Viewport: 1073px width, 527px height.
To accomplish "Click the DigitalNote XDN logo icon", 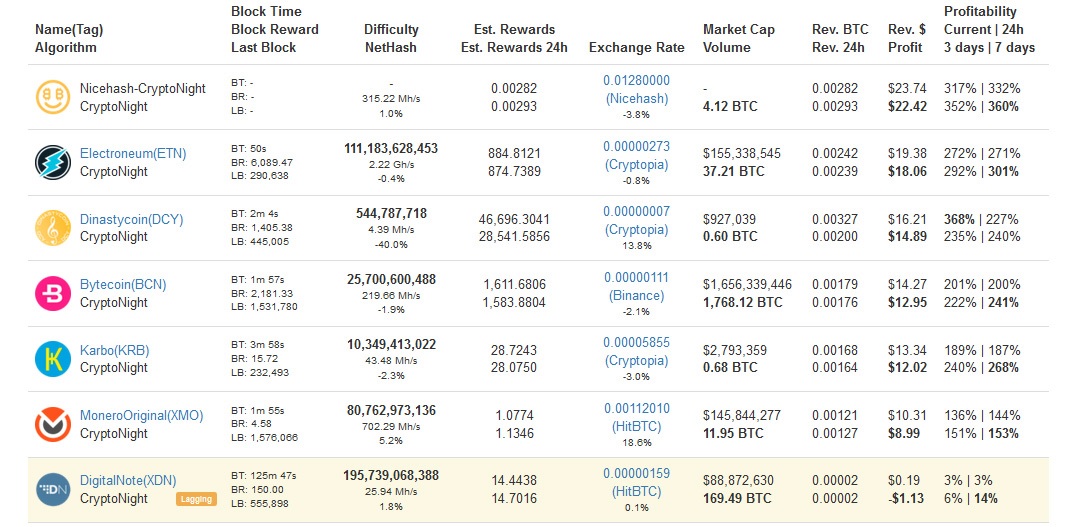I will pyautogui.click(x=52, y=489).
